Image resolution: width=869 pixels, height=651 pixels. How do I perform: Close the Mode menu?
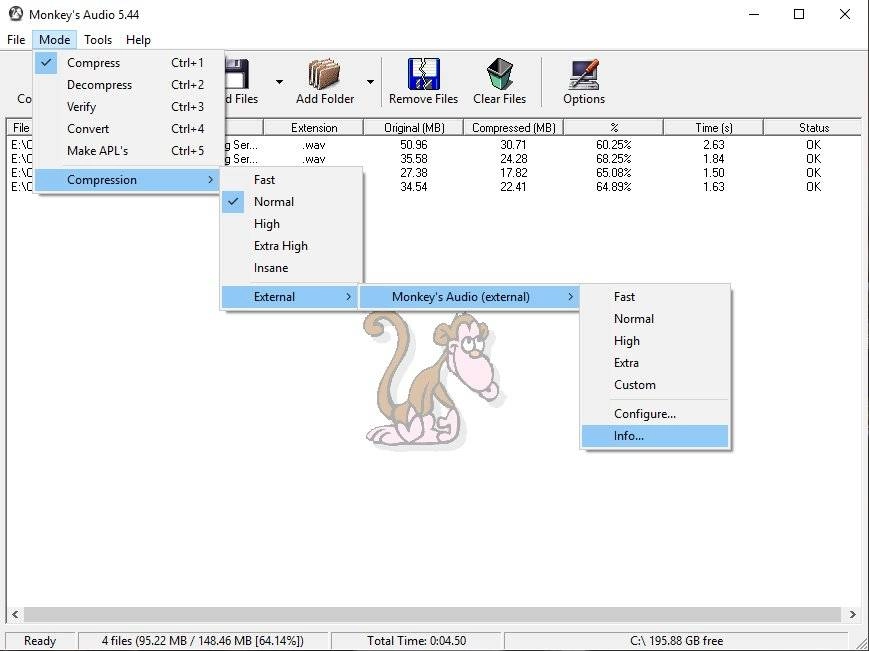pos(54,40)
